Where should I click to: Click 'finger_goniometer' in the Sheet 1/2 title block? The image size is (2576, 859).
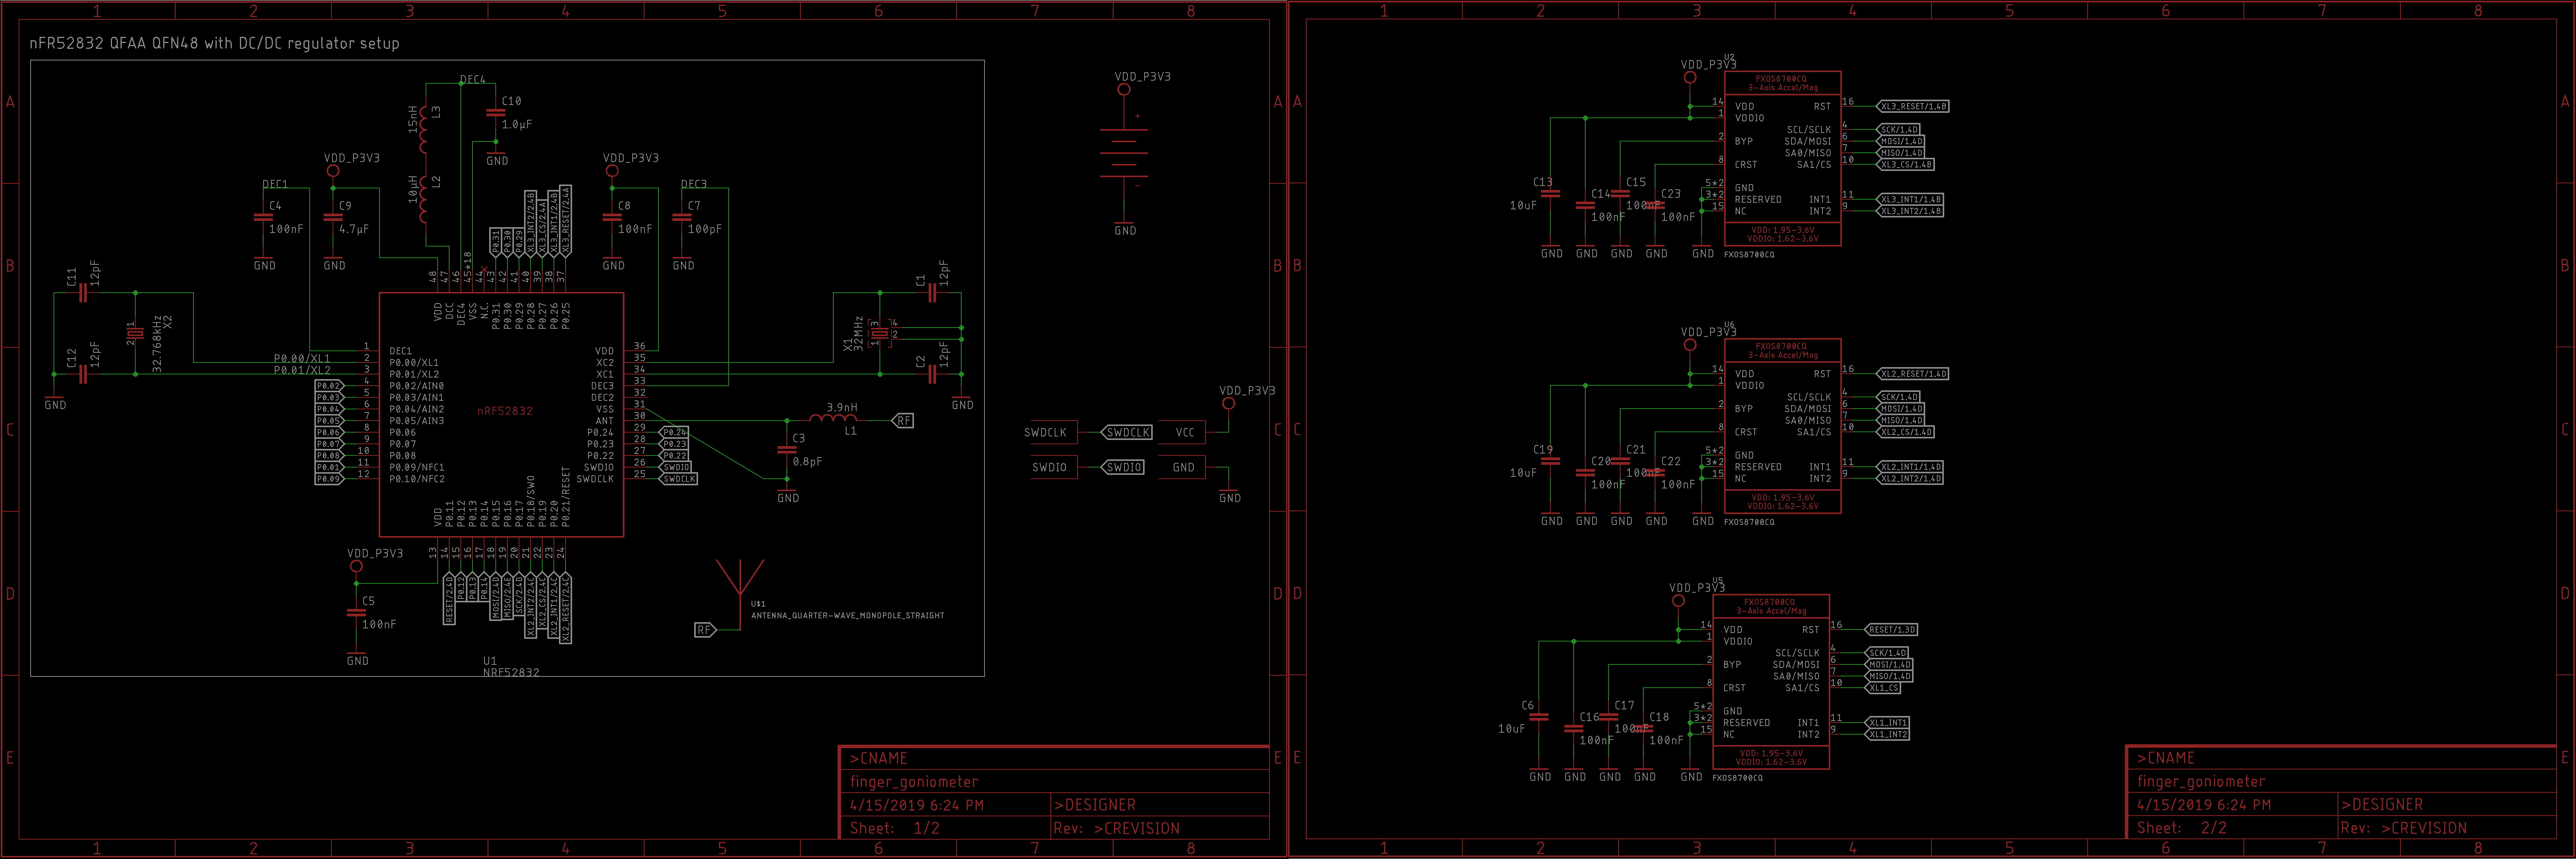913,782
